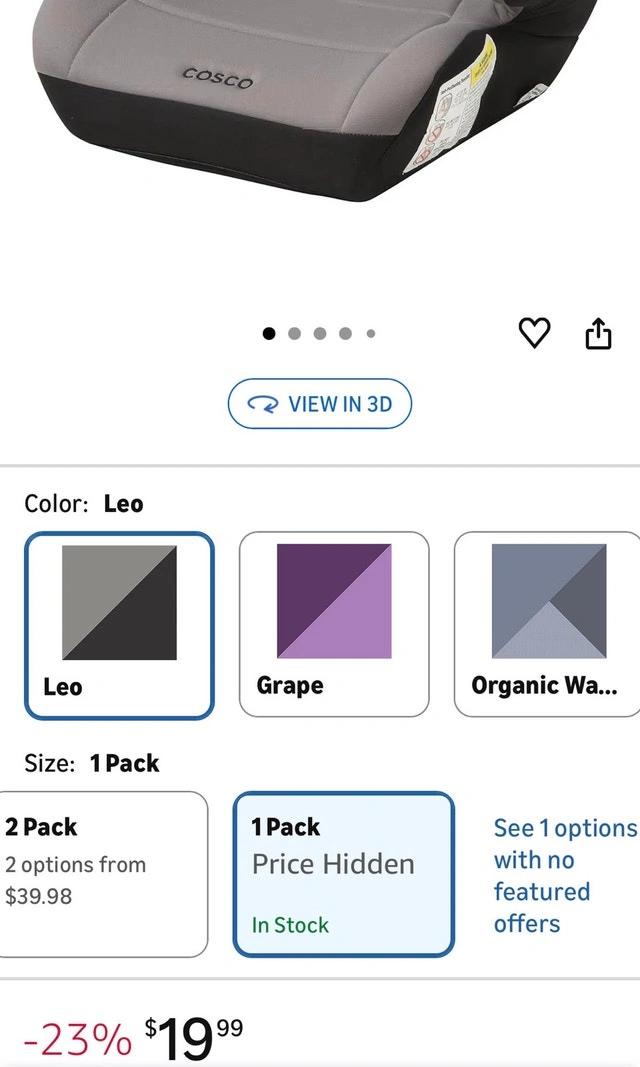
Task: Tap the Grape label text
Action: click(290, 686)
